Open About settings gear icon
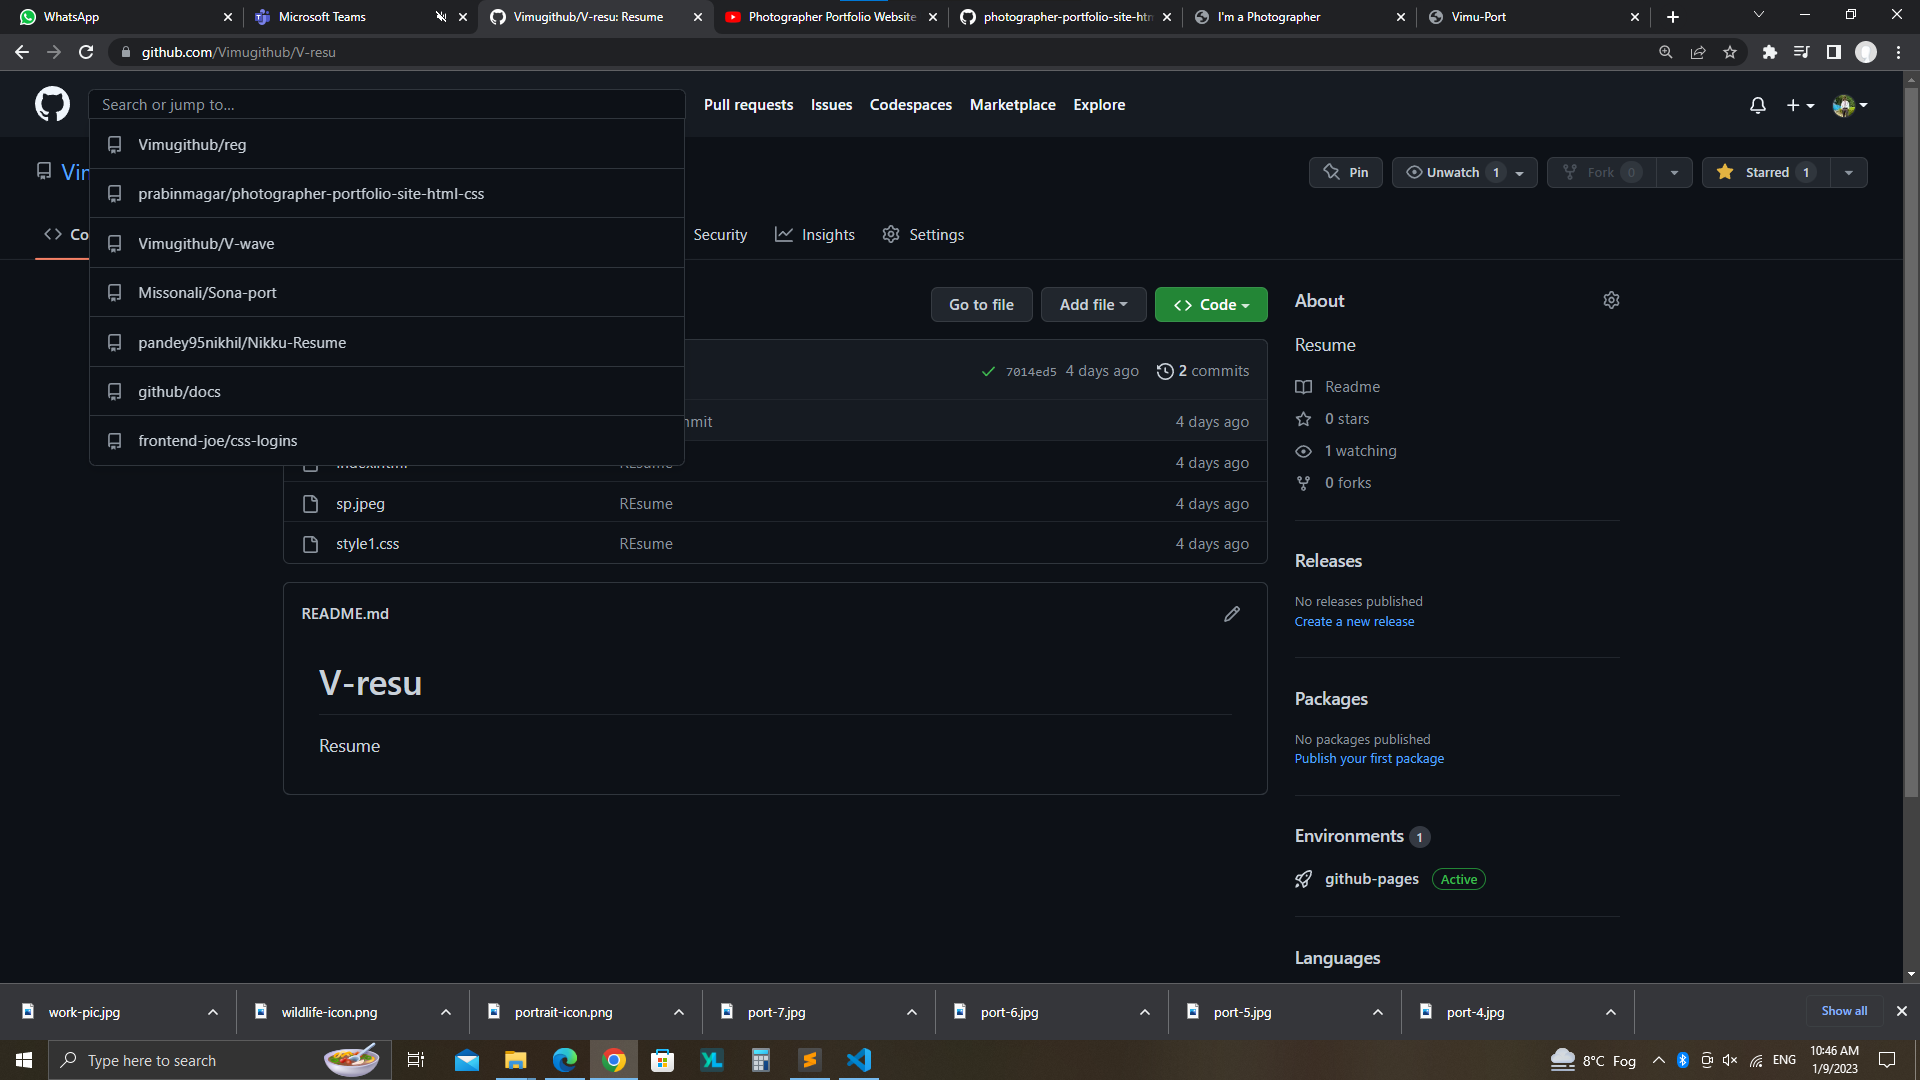The width and height of the screenshot is (1920, 1080). [1611, 300]
